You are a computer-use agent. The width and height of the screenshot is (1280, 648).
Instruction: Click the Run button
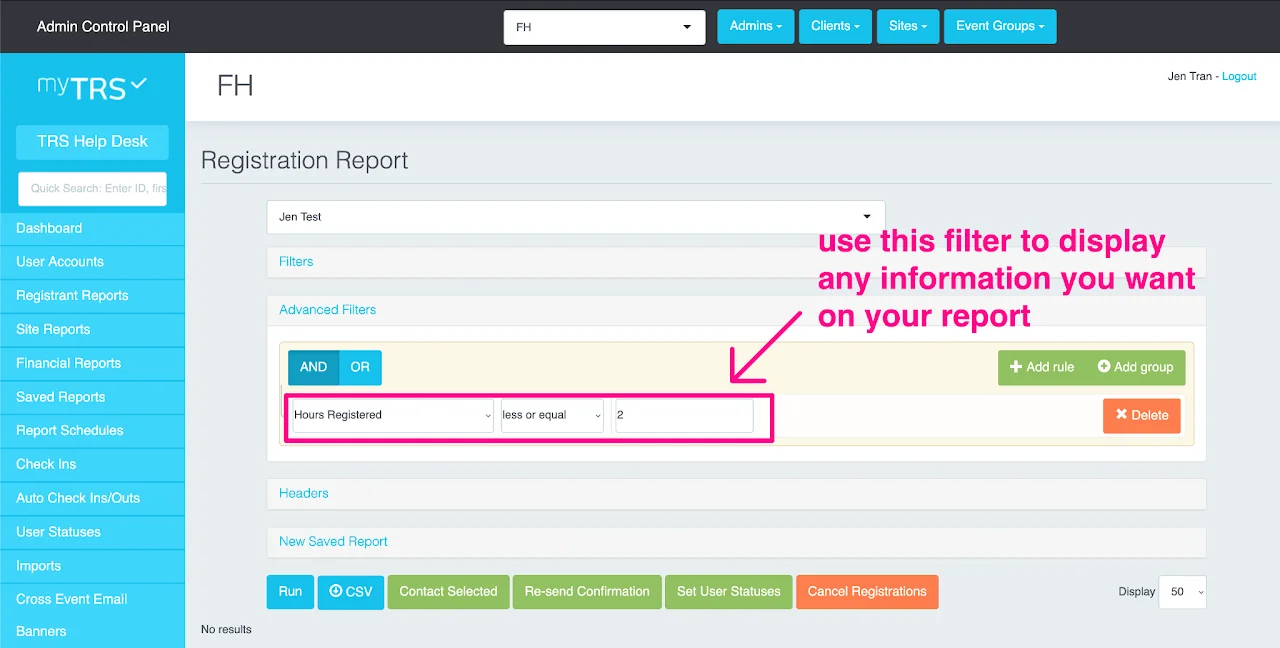point(290,592)
